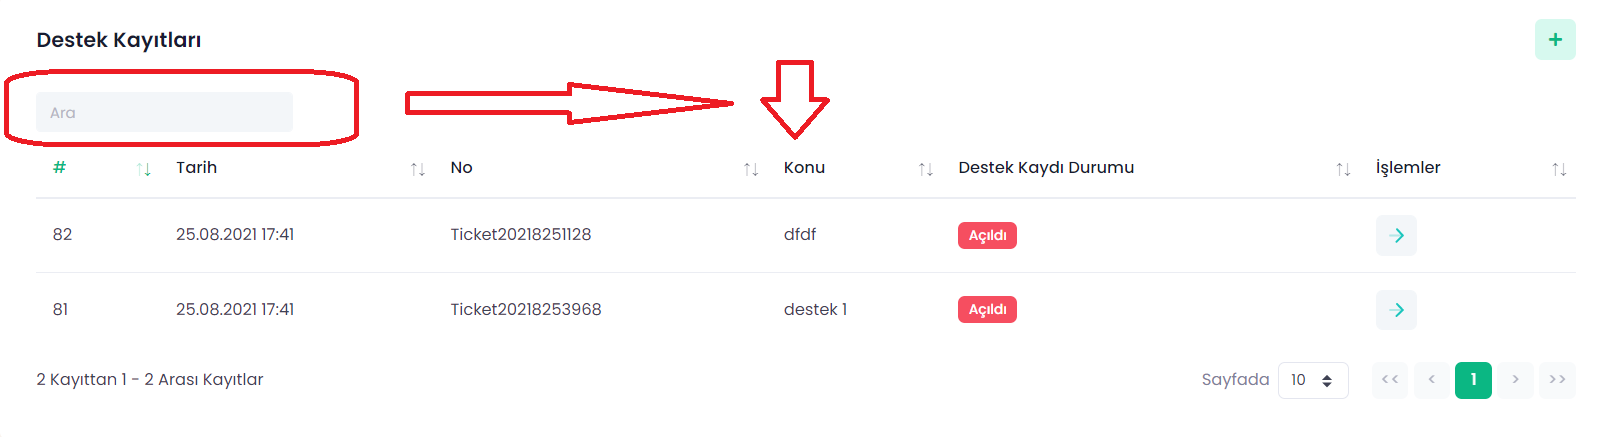Sort by Tarih column arrows
Image resolution: width=1610 pixels, height=437 pixels.
click(x=418, y=169)
